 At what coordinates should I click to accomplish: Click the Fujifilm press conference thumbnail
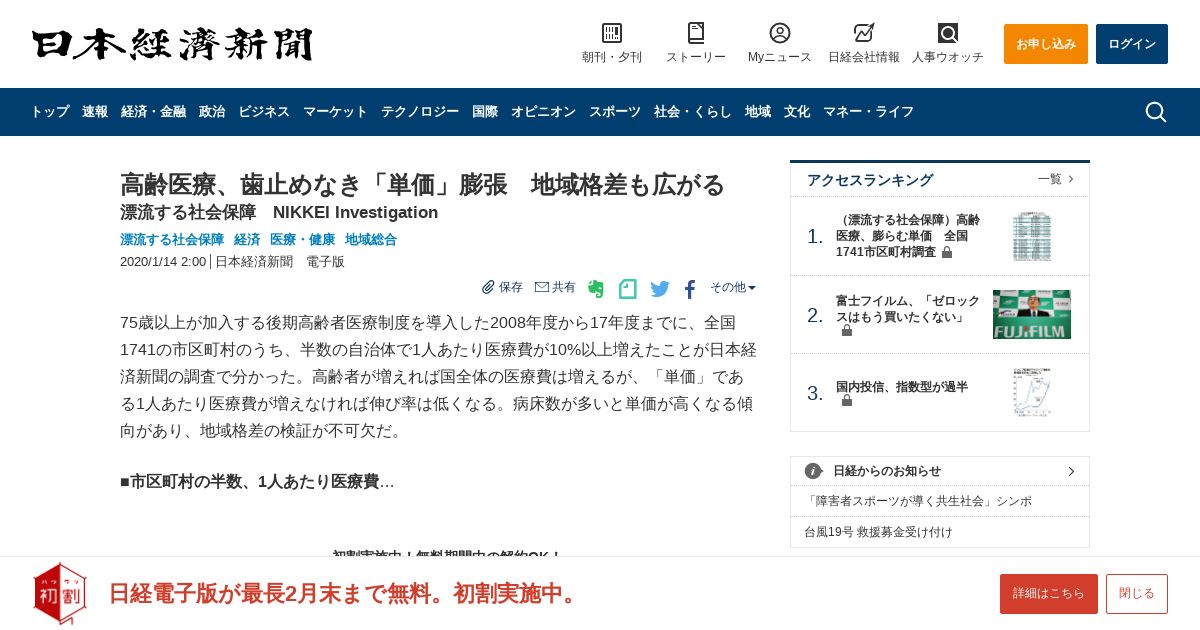[1032, 315]
